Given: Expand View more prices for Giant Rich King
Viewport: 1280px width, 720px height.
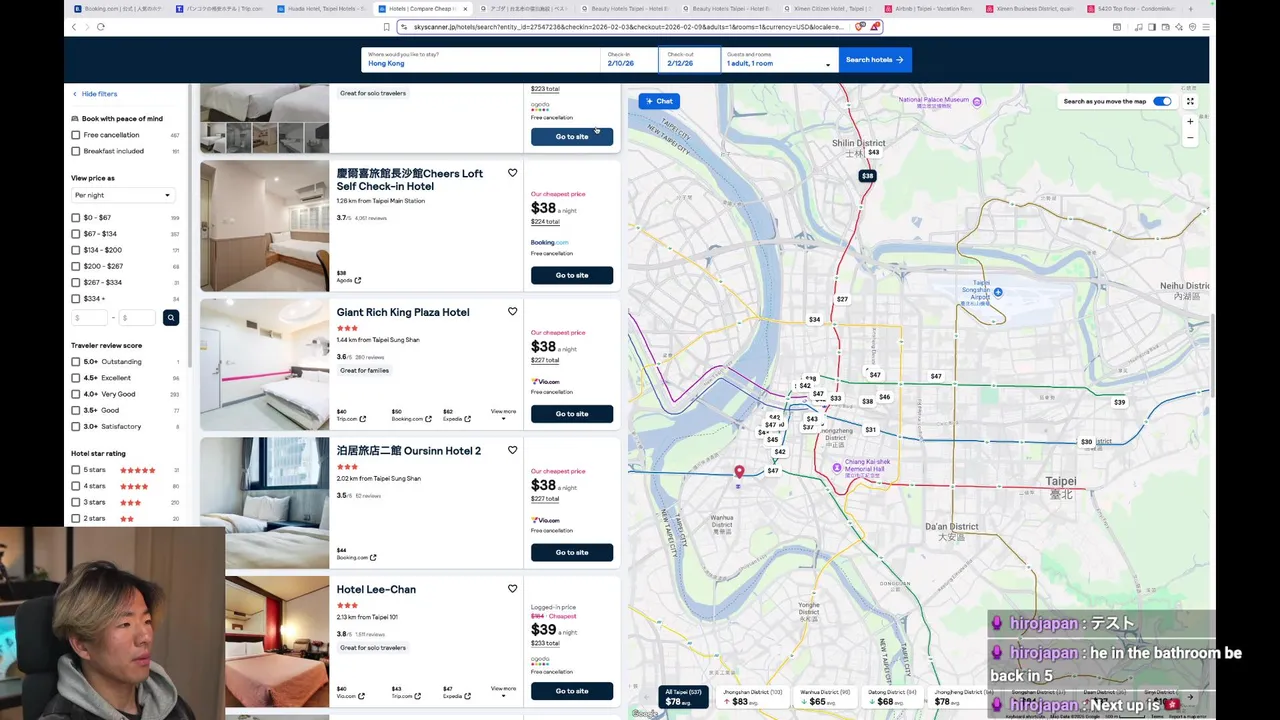Looking at the screenshot, I should pyautogui.click(x=503, y=414).
